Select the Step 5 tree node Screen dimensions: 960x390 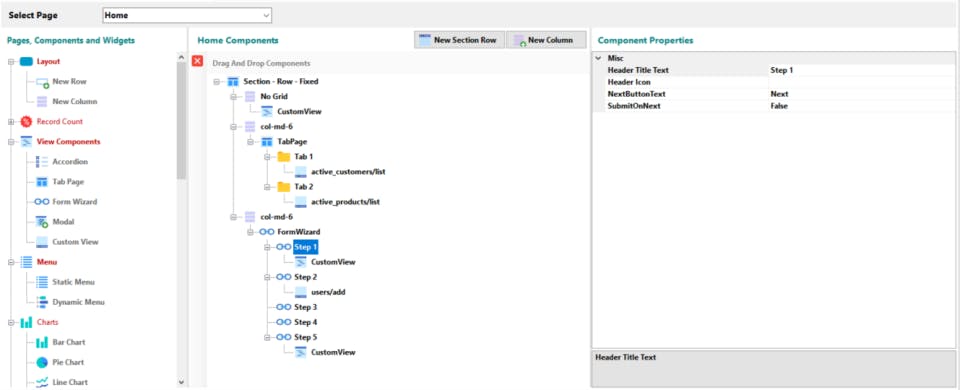(306, 337)
